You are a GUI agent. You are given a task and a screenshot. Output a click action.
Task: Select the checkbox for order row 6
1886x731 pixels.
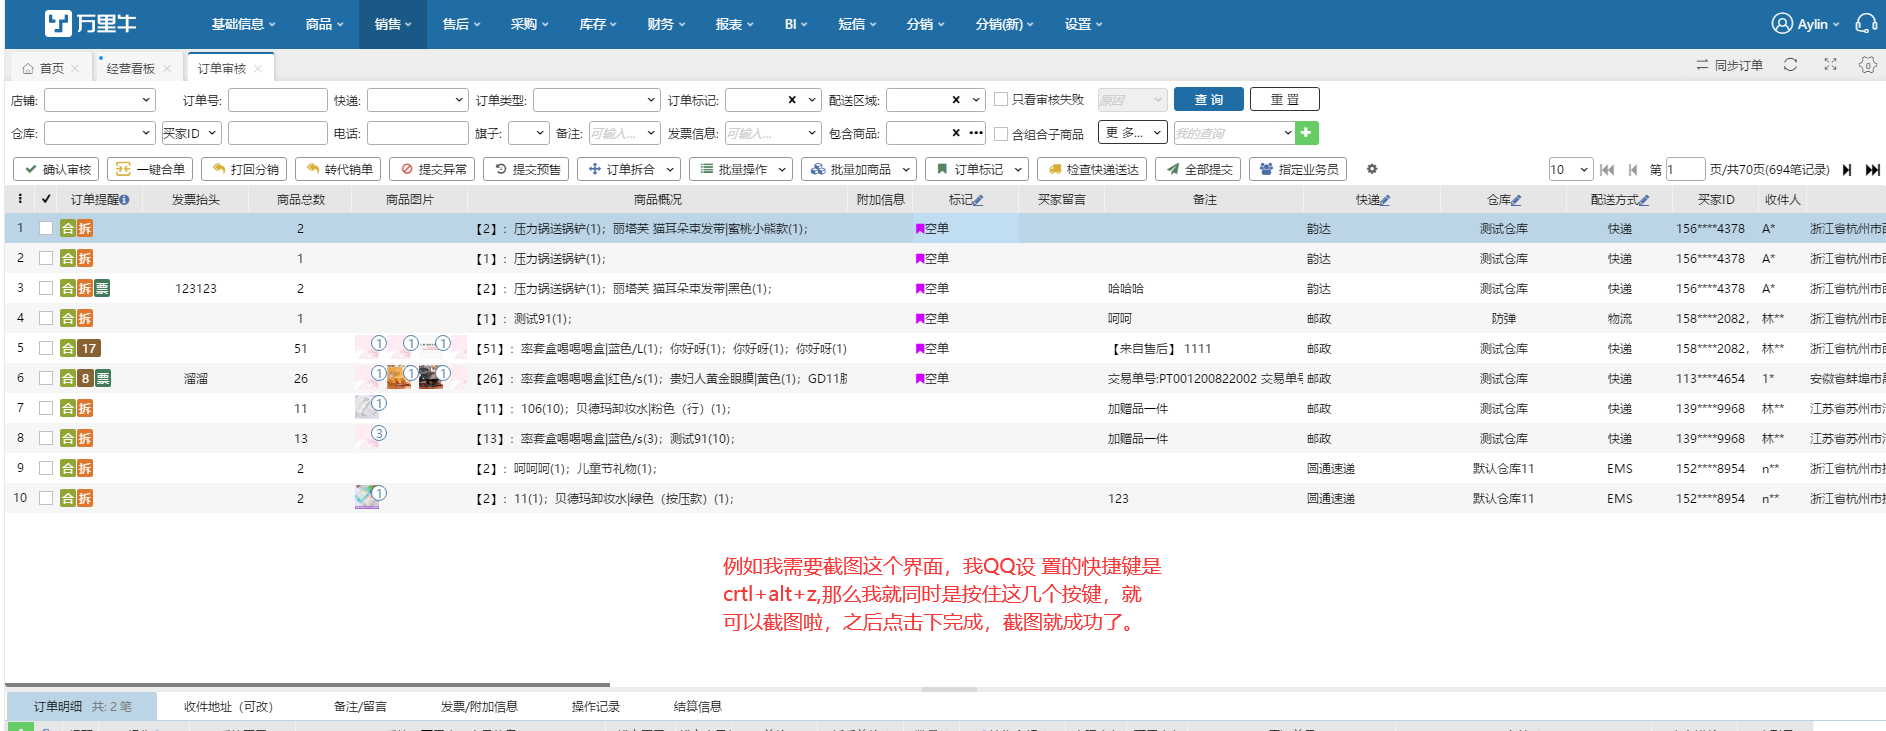pos(46,378)
